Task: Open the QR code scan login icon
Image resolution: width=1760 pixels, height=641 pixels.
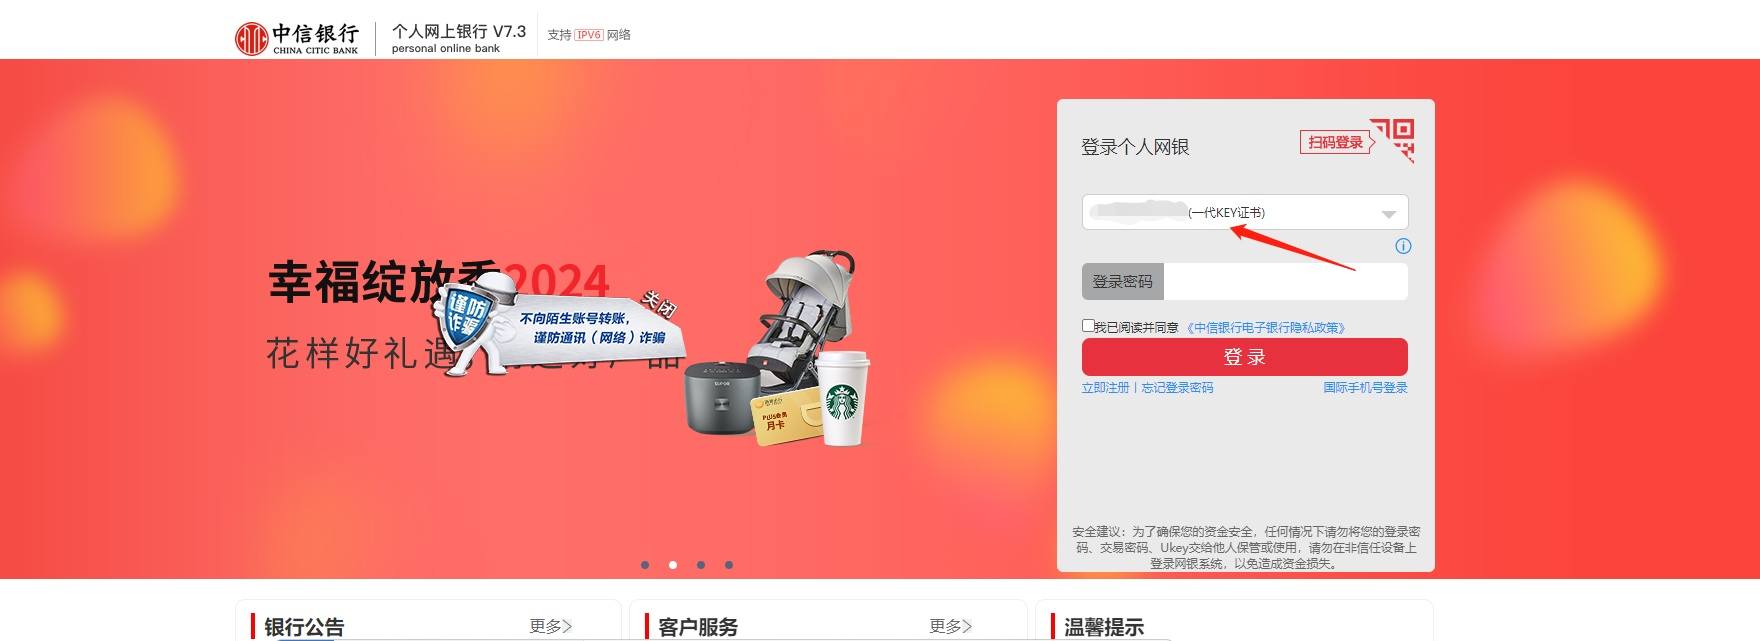Action: [1393, 140]
